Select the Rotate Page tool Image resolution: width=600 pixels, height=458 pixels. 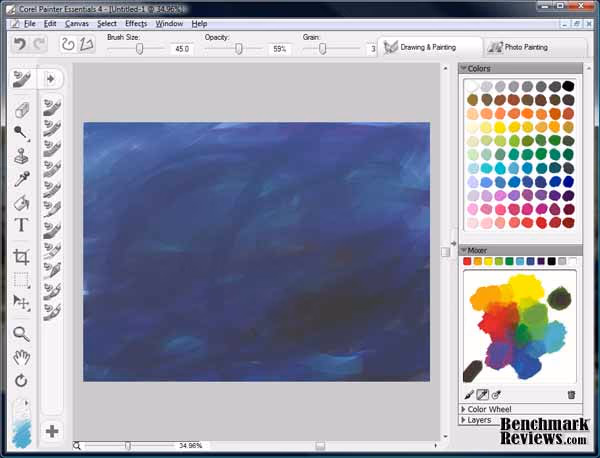pos(21,381)
